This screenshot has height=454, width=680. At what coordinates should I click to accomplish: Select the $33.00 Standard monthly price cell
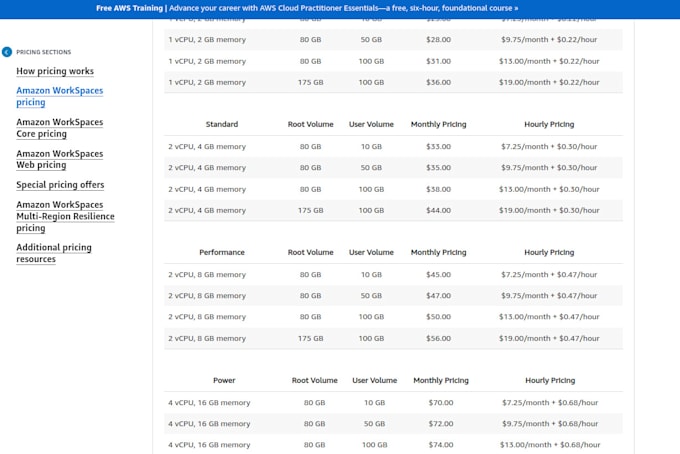click(438, 146)
